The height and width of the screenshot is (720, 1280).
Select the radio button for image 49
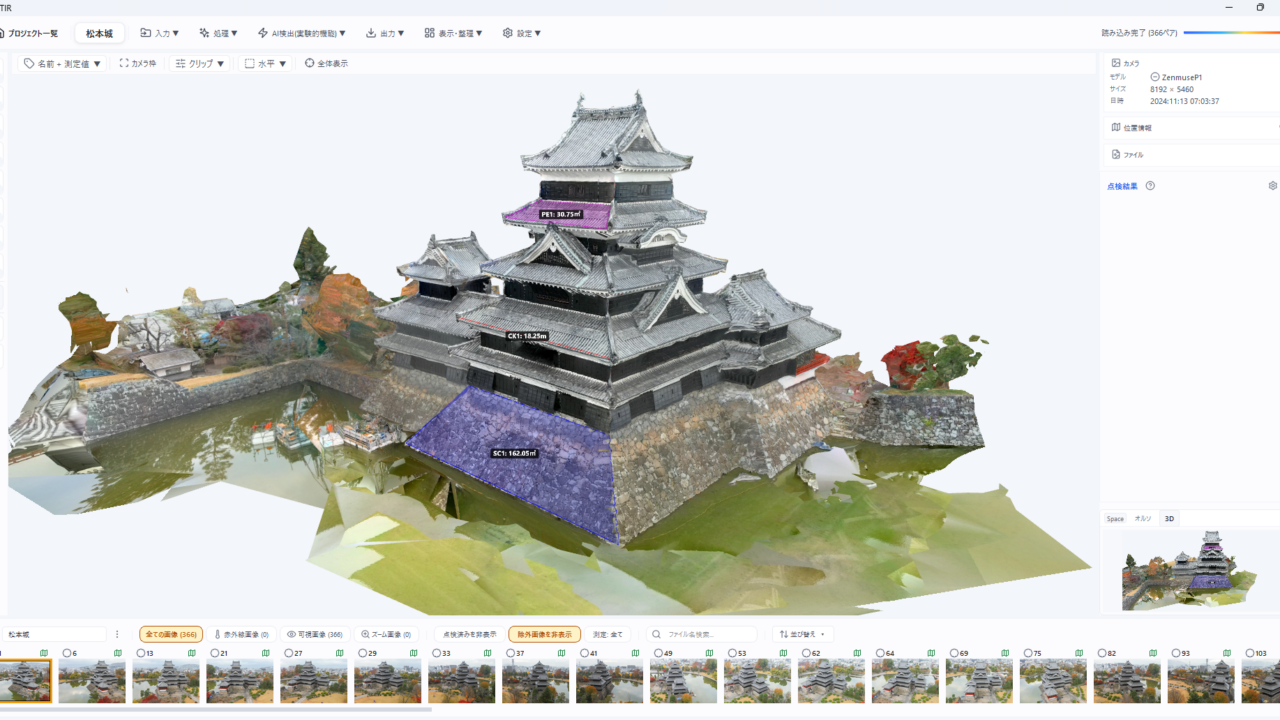pos(659,653)
